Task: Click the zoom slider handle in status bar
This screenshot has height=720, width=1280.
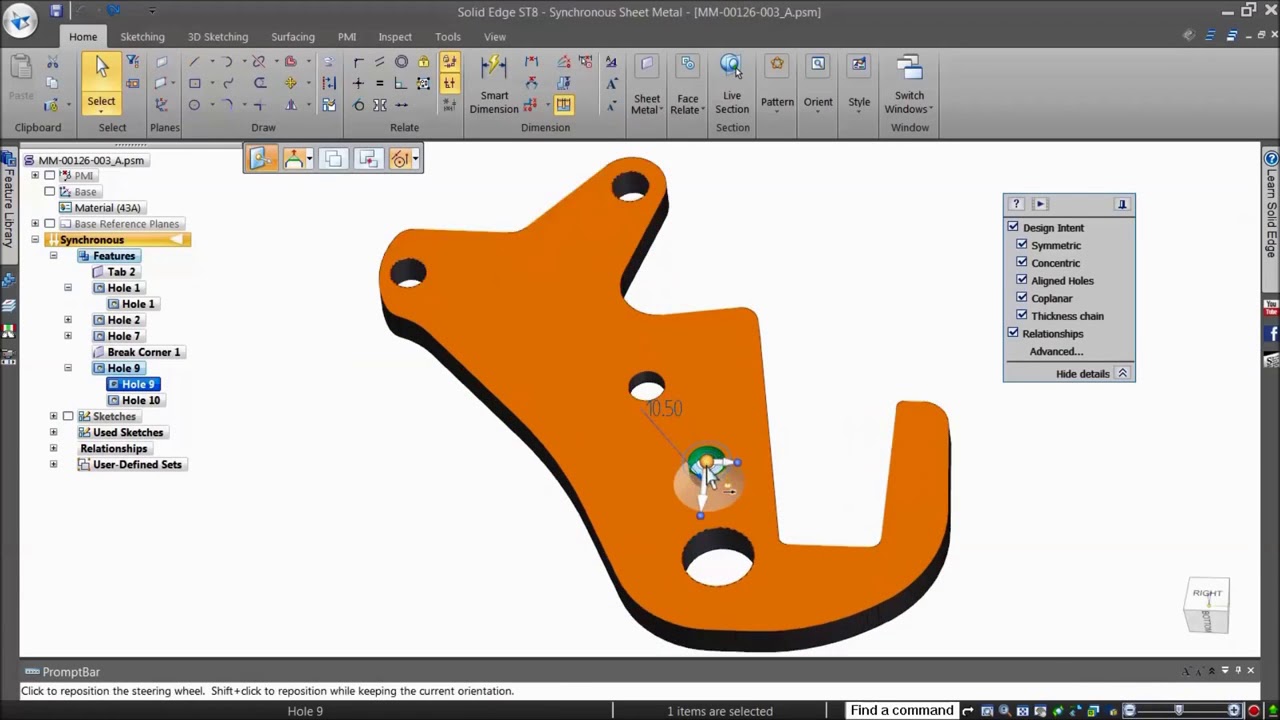Action: pos(1178,711)
